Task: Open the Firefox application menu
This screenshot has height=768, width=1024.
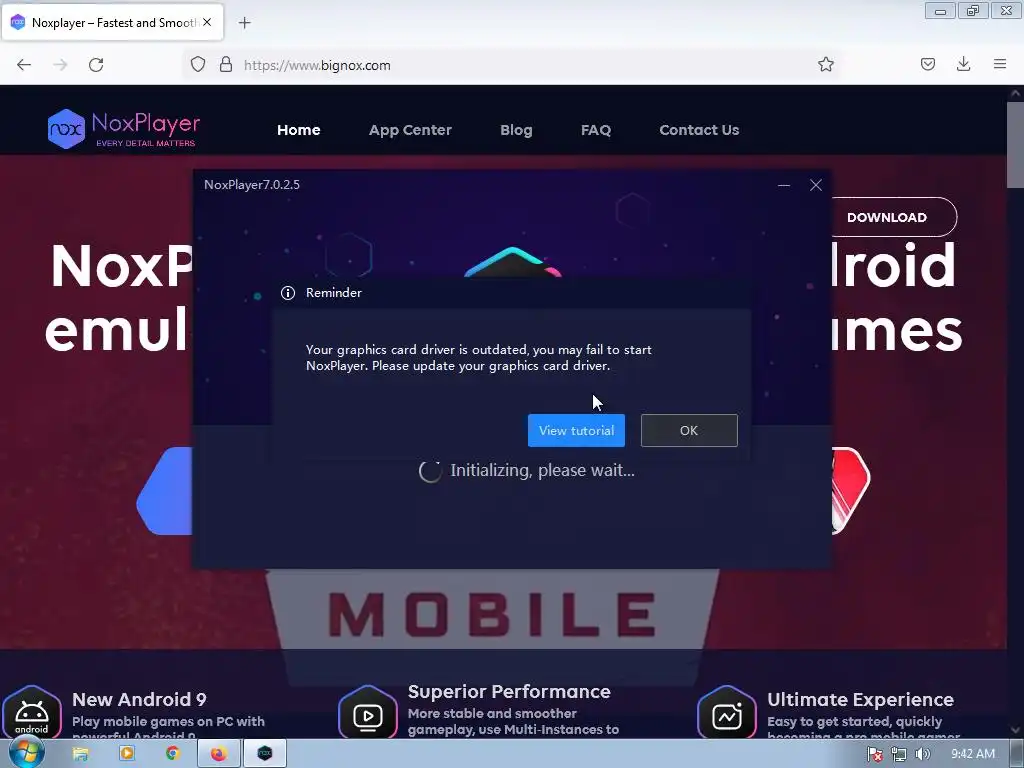Action: tap(1000, 64)
